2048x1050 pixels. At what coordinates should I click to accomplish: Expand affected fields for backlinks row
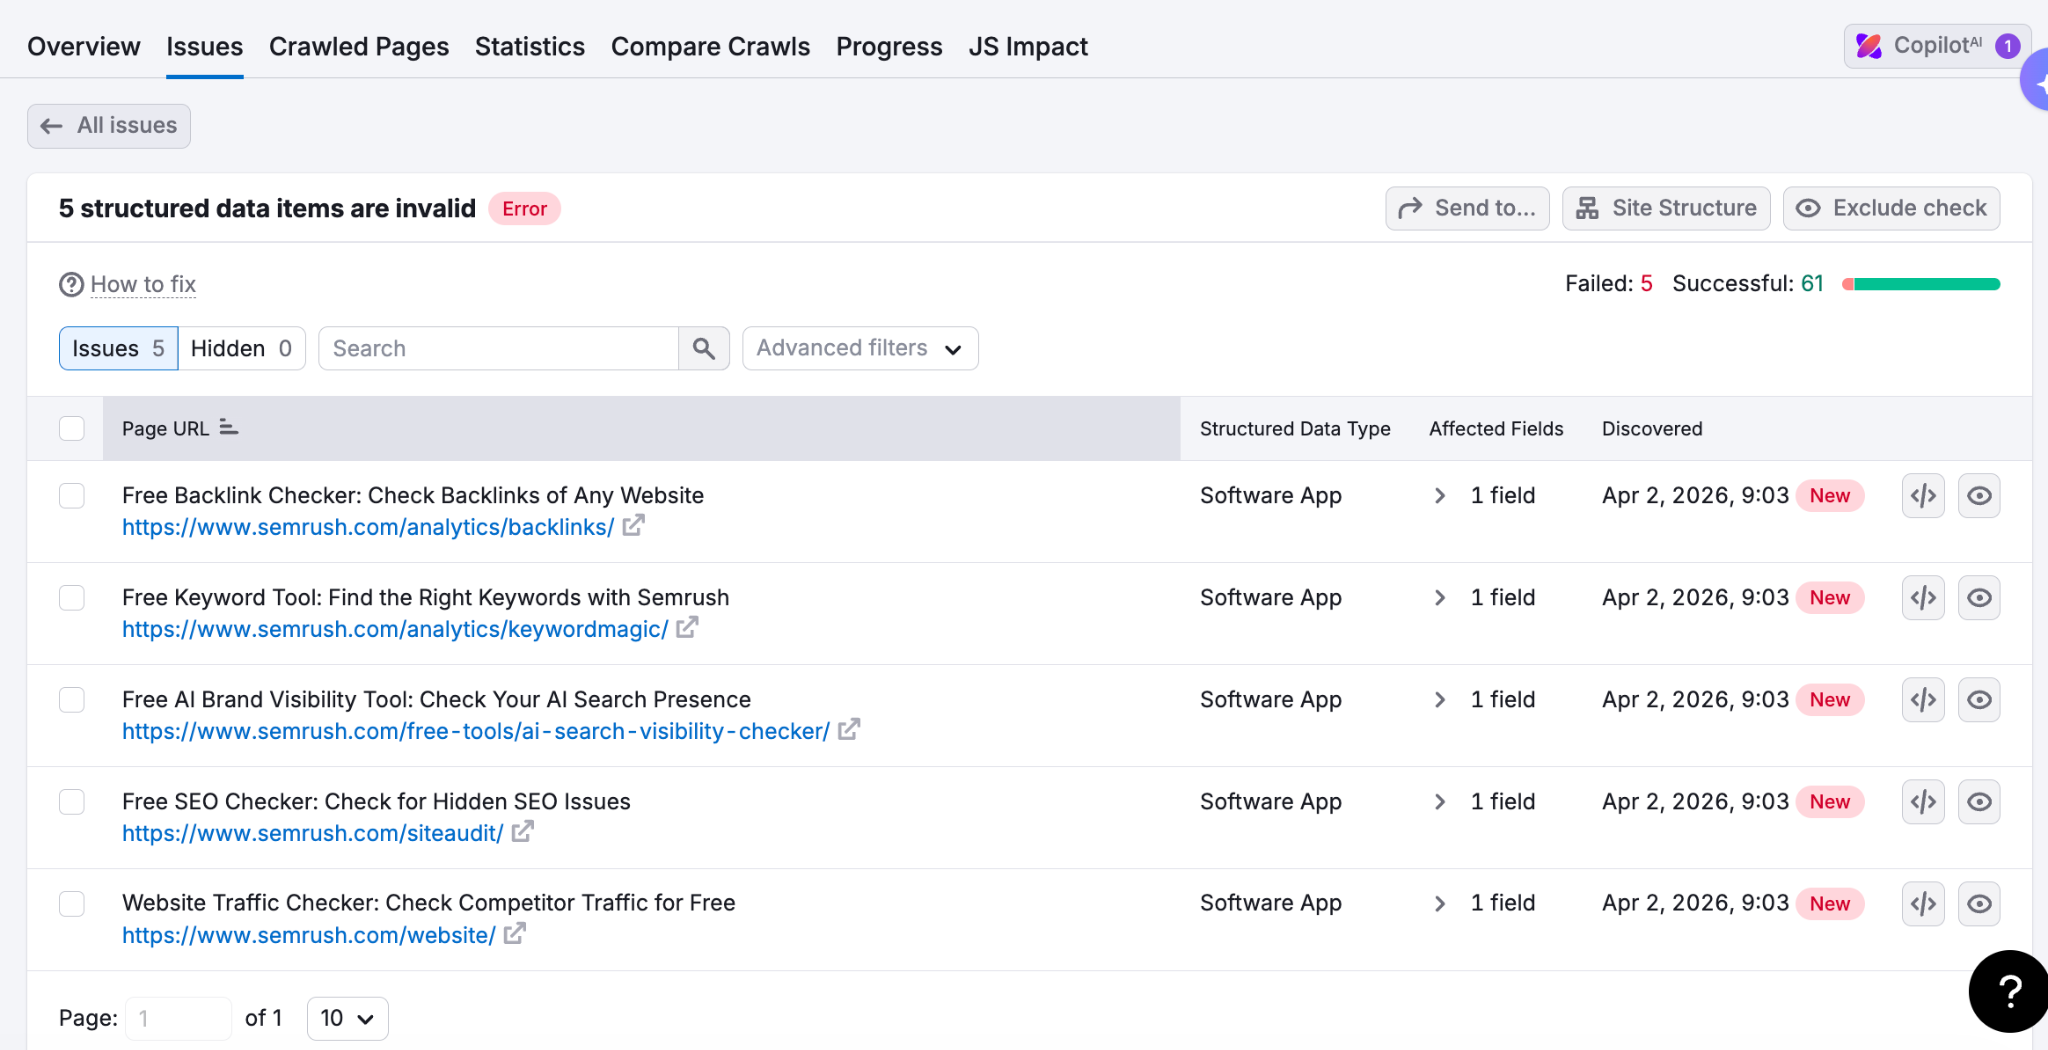(x=1440, y=496)
